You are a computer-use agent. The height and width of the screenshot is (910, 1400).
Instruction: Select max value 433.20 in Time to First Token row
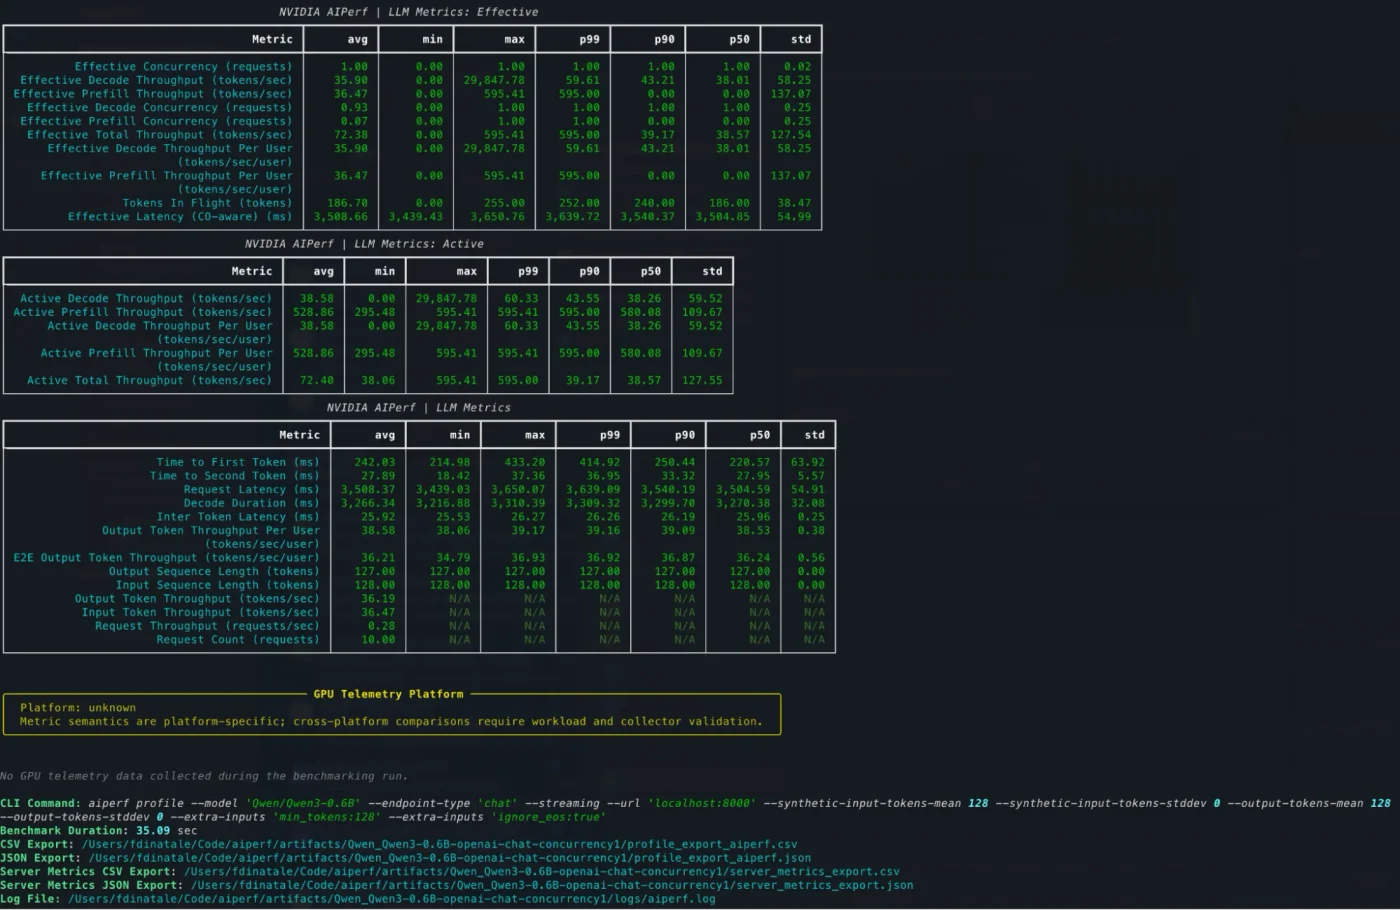click(525, 463)
